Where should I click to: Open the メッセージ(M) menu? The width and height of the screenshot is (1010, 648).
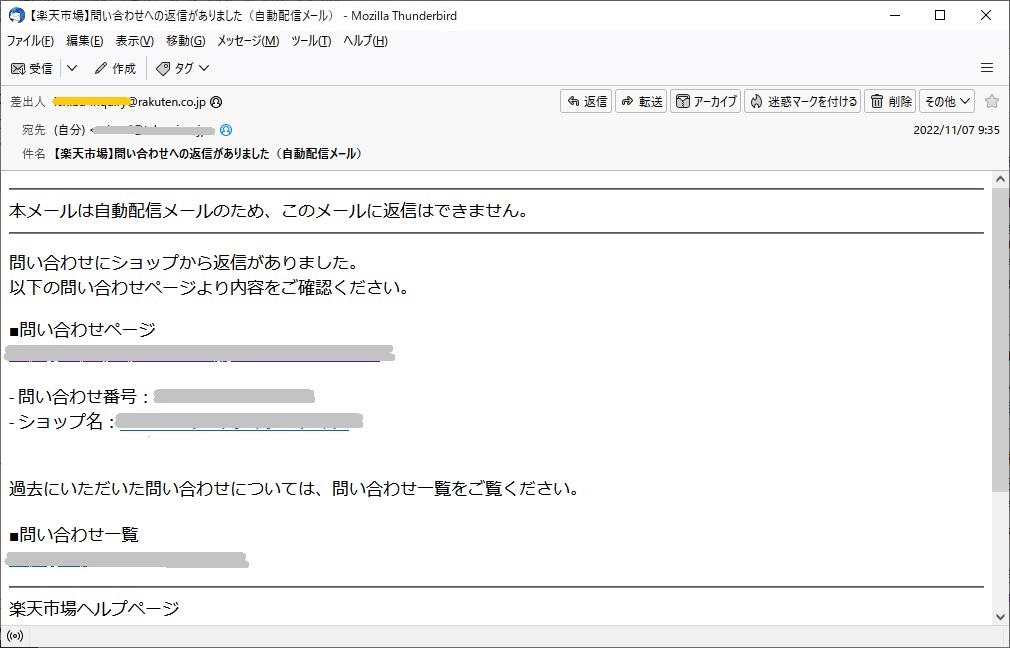click(247, 41)
